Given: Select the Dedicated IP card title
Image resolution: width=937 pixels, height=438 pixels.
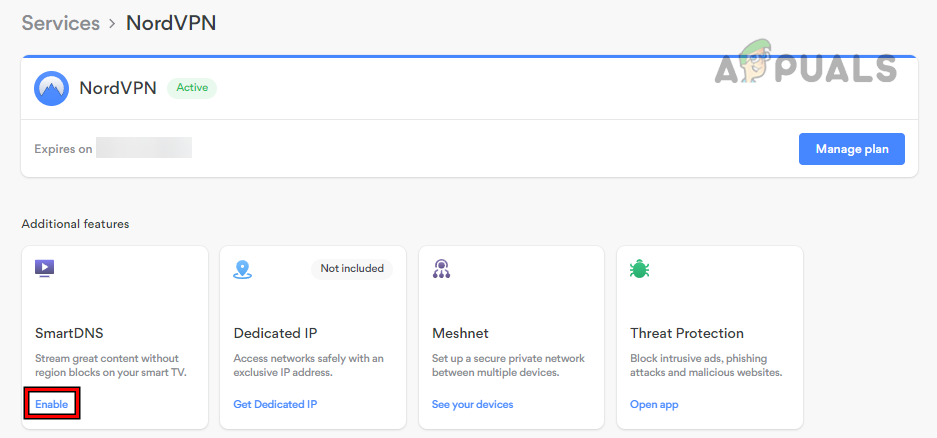Looking at the screenshot, I should pyautogui.click(x=275, y=333).
